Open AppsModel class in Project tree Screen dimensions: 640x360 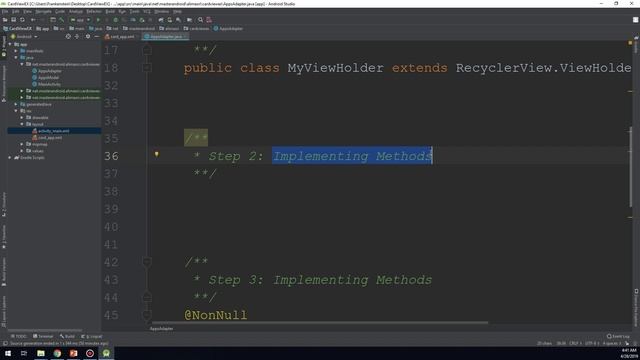(x=45, y=78)
